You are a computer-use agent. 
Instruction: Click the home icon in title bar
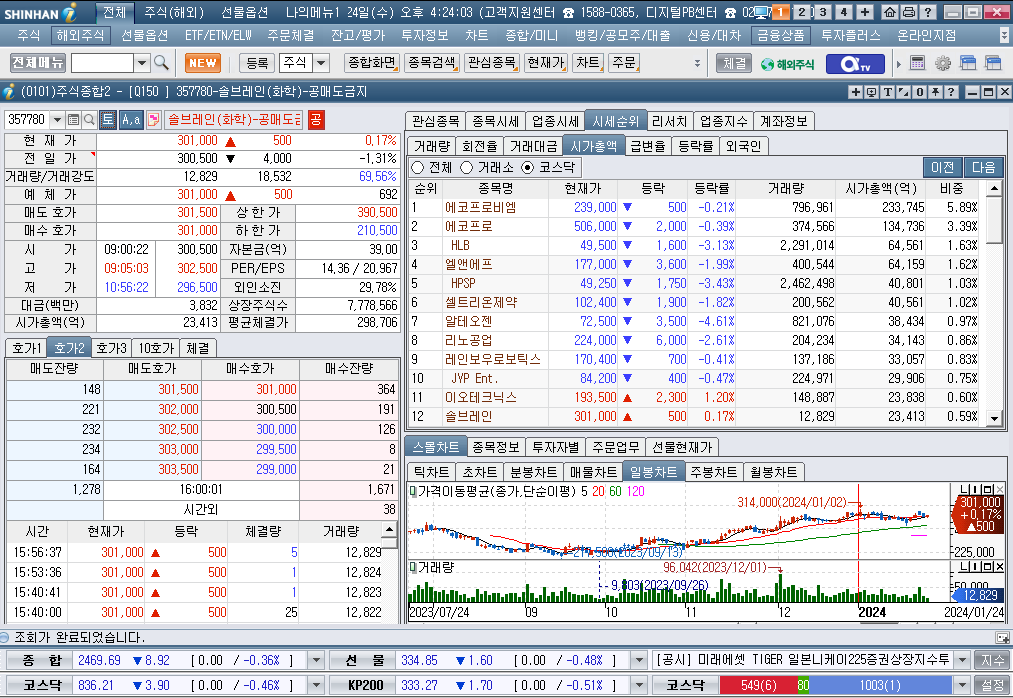point(890,12)
